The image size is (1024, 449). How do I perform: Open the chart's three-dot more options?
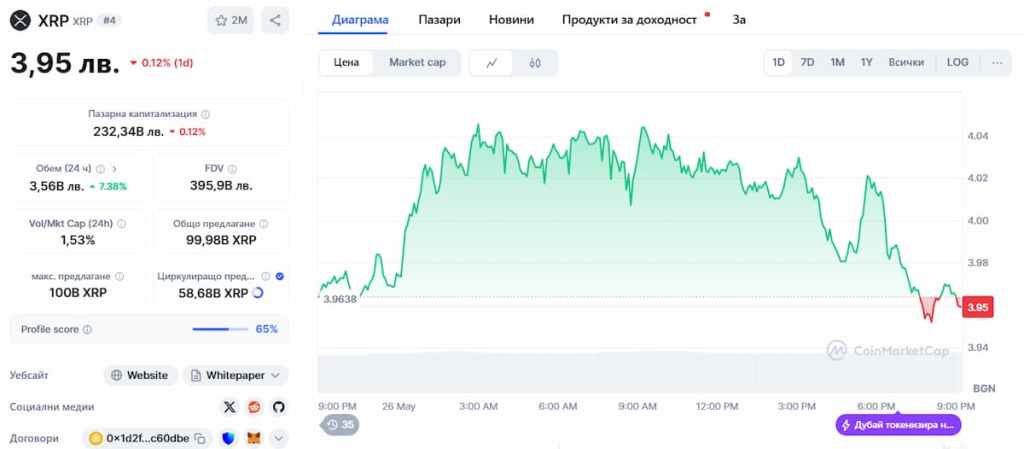point(996,62)
